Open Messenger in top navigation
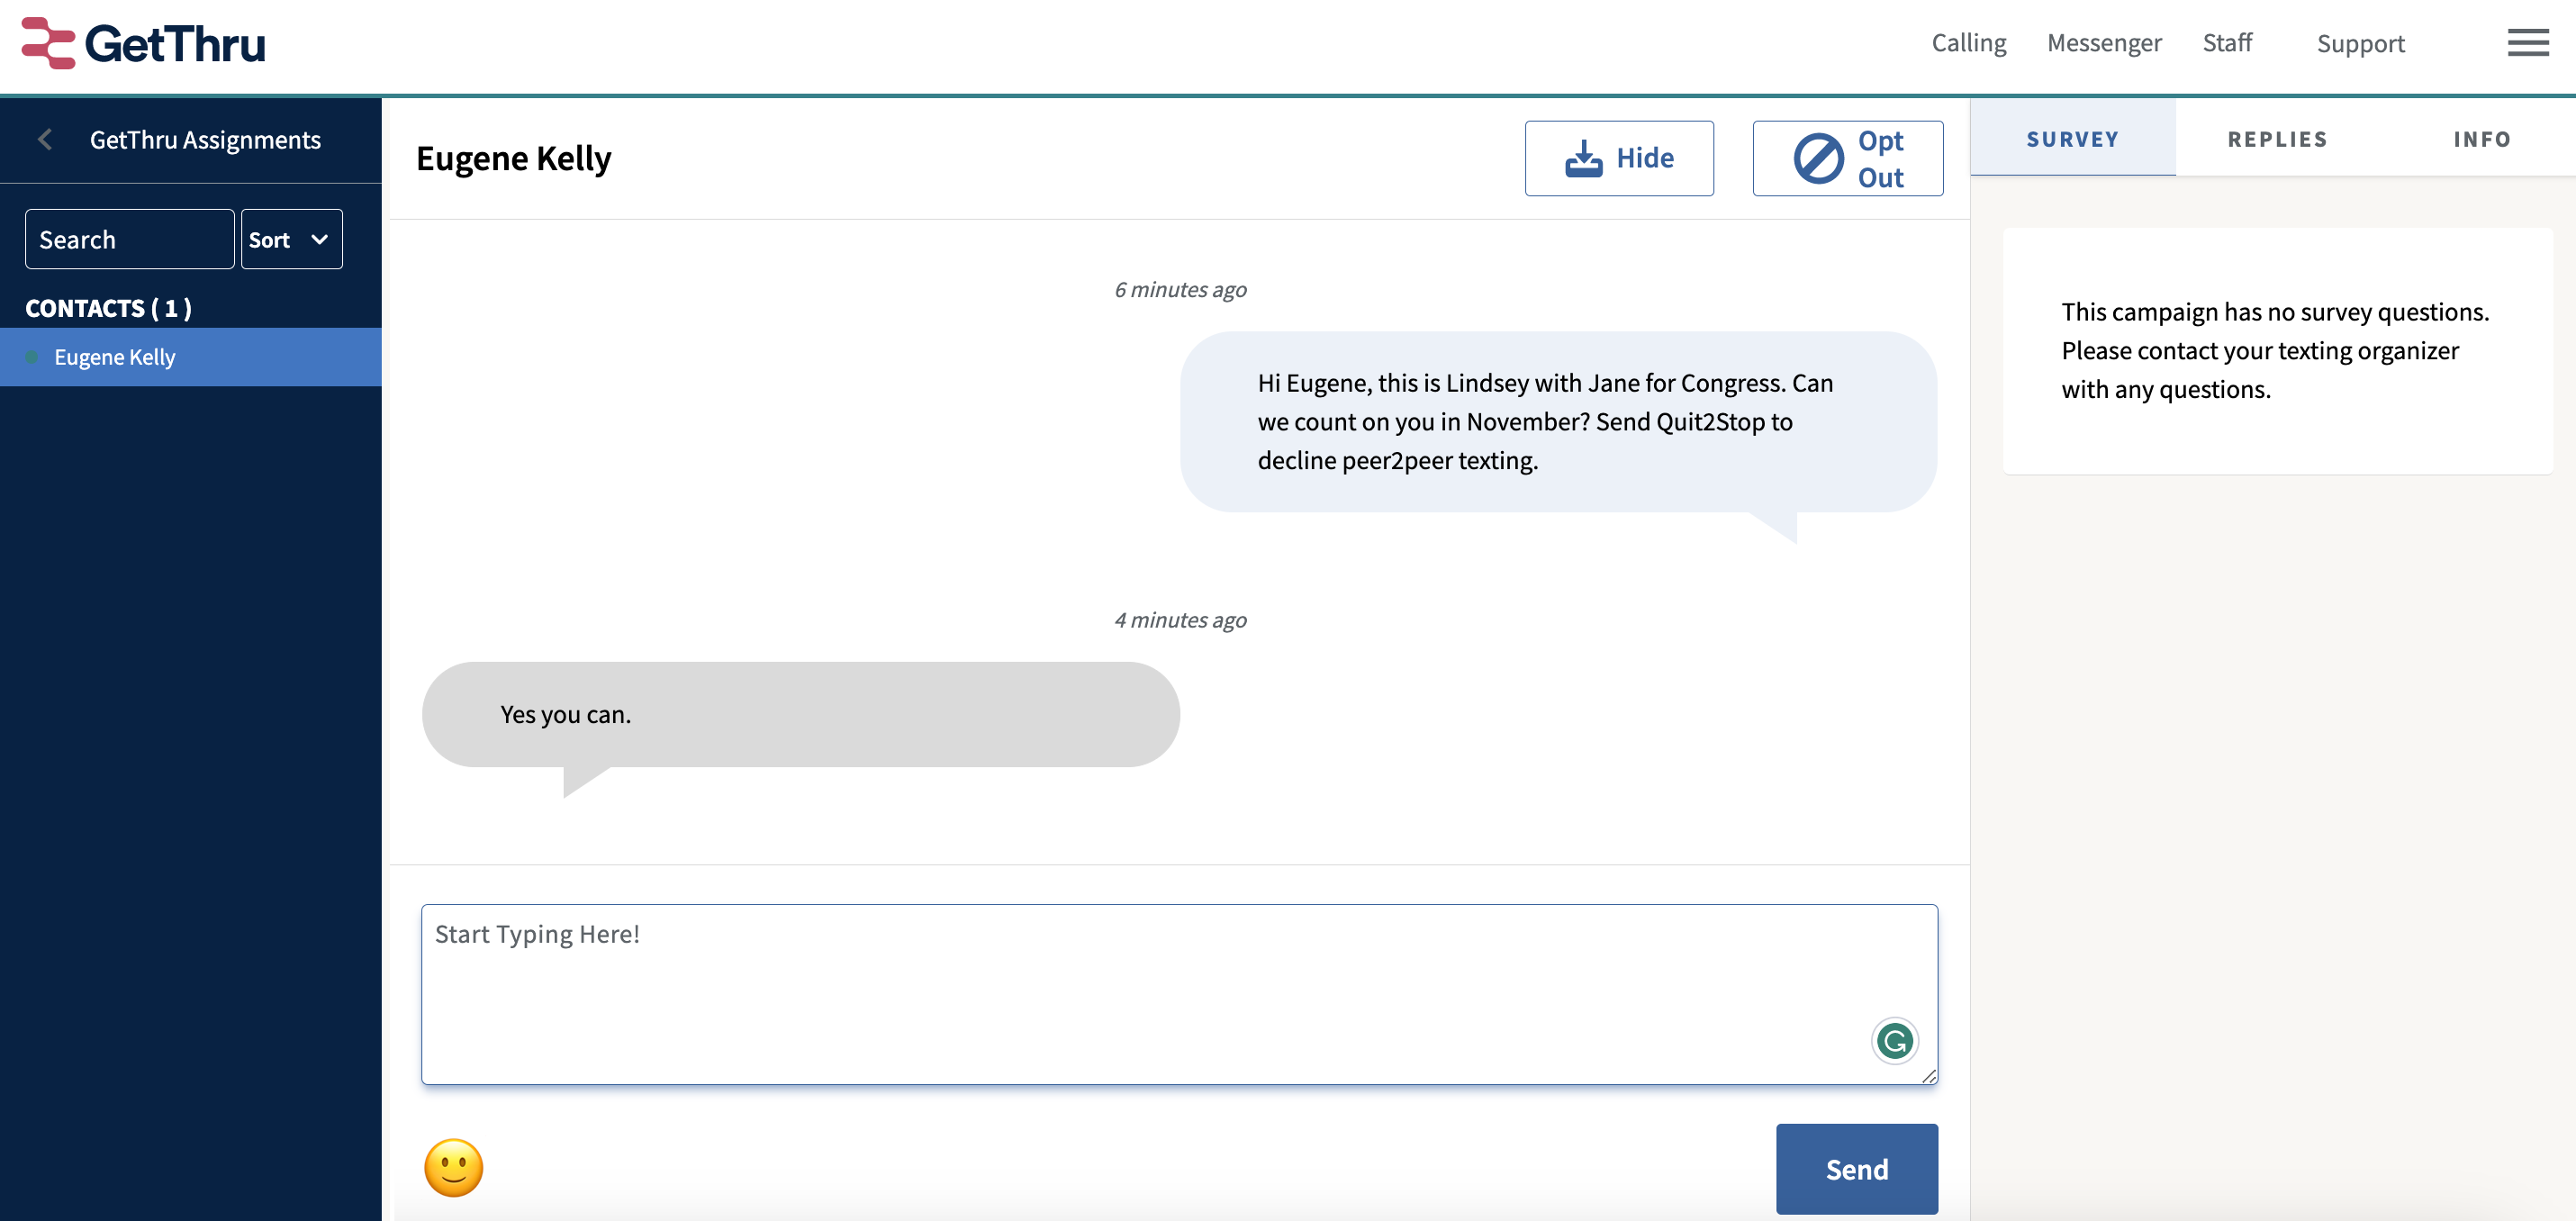 click(2103, 43)
